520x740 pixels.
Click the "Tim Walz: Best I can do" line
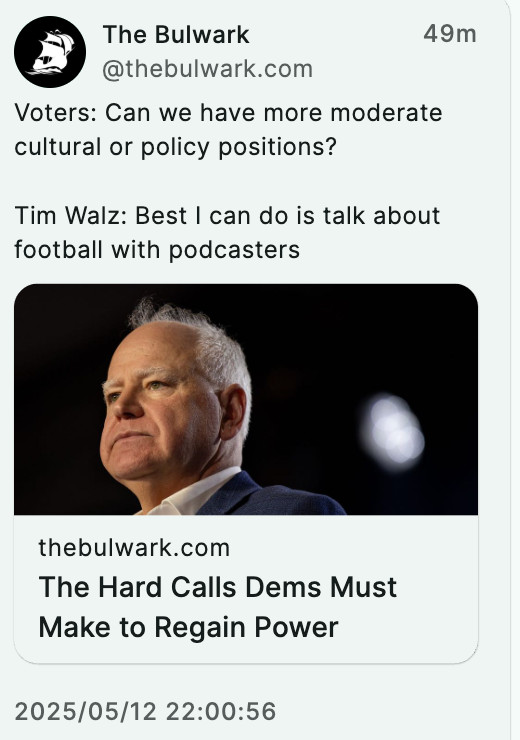tap(227, 216)
